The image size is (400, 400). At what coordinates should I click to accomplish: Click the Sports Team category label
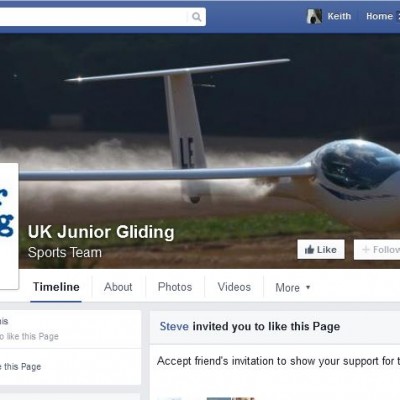(x=65, y=252)
